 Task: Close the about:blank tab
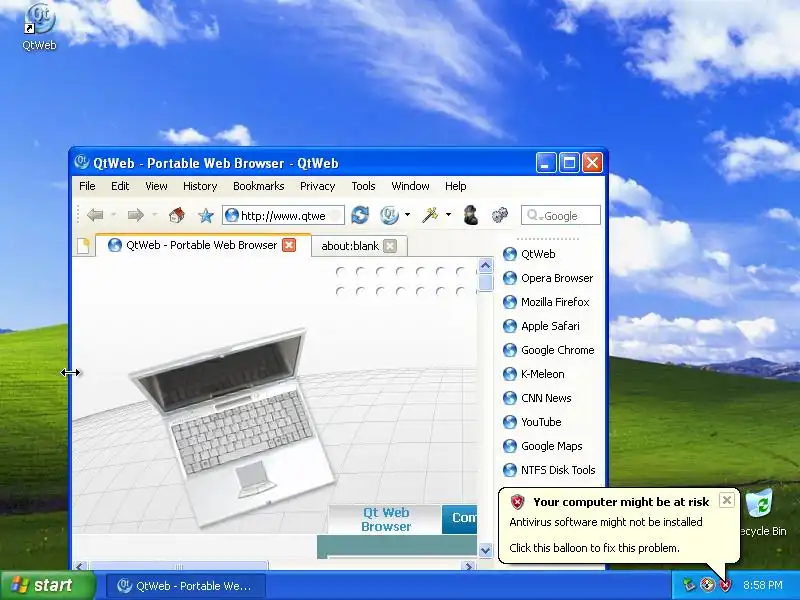390,246
